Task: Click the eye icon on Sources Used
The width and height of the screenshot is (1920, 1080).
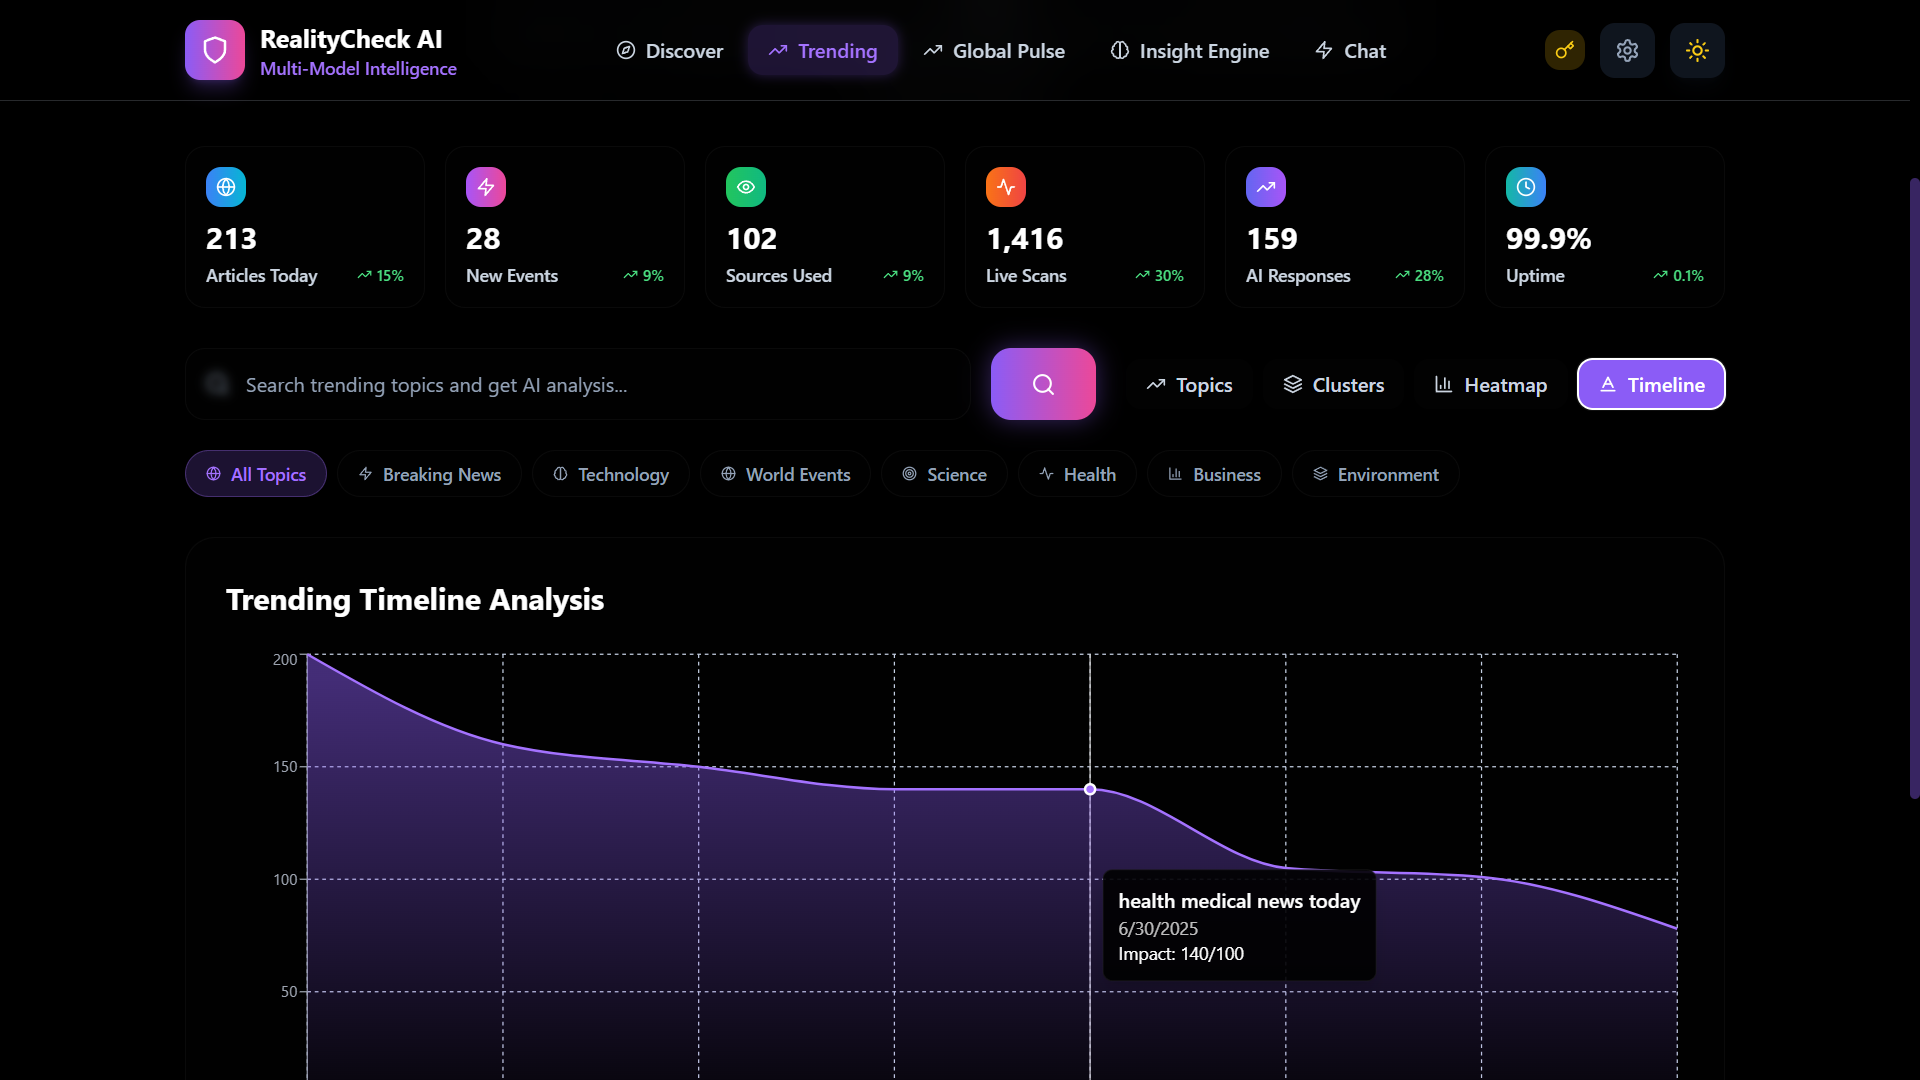Action: tap(746, 187)
